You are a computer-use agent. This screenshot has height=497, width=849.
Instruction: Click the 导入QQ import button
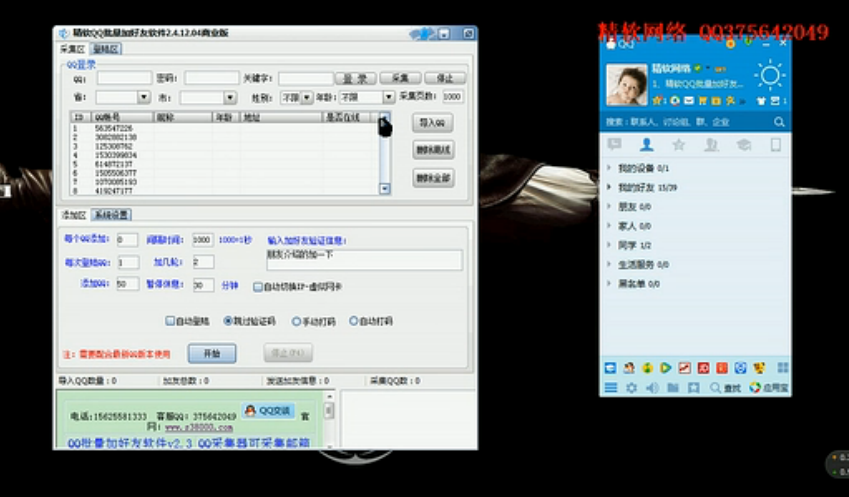pyautogui.click(x=433, y=123)
